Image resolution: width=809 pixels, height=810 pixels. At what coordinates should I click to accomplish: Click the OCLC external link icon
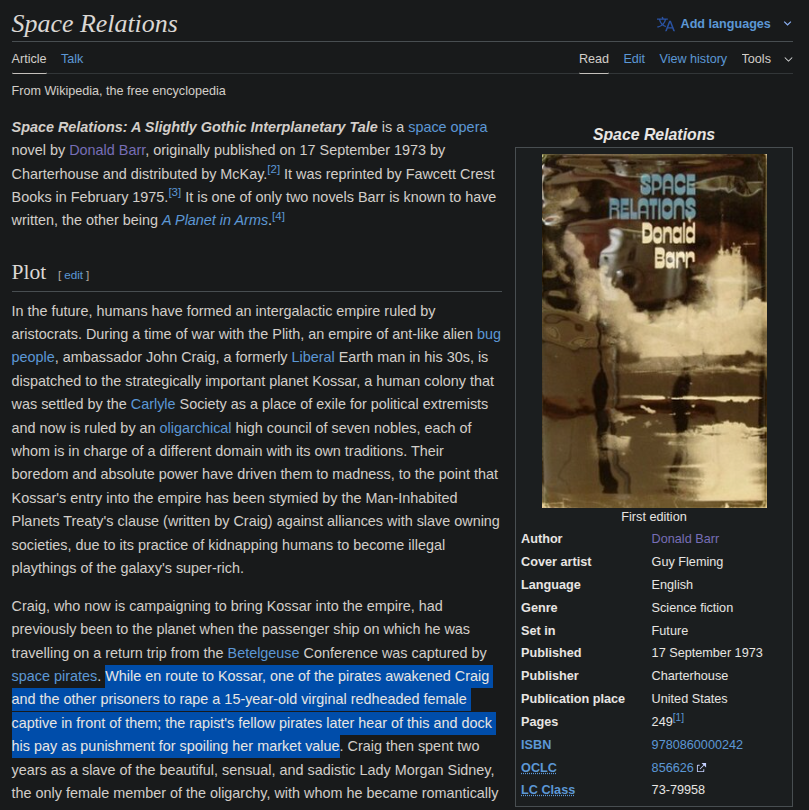click(701, 768)
